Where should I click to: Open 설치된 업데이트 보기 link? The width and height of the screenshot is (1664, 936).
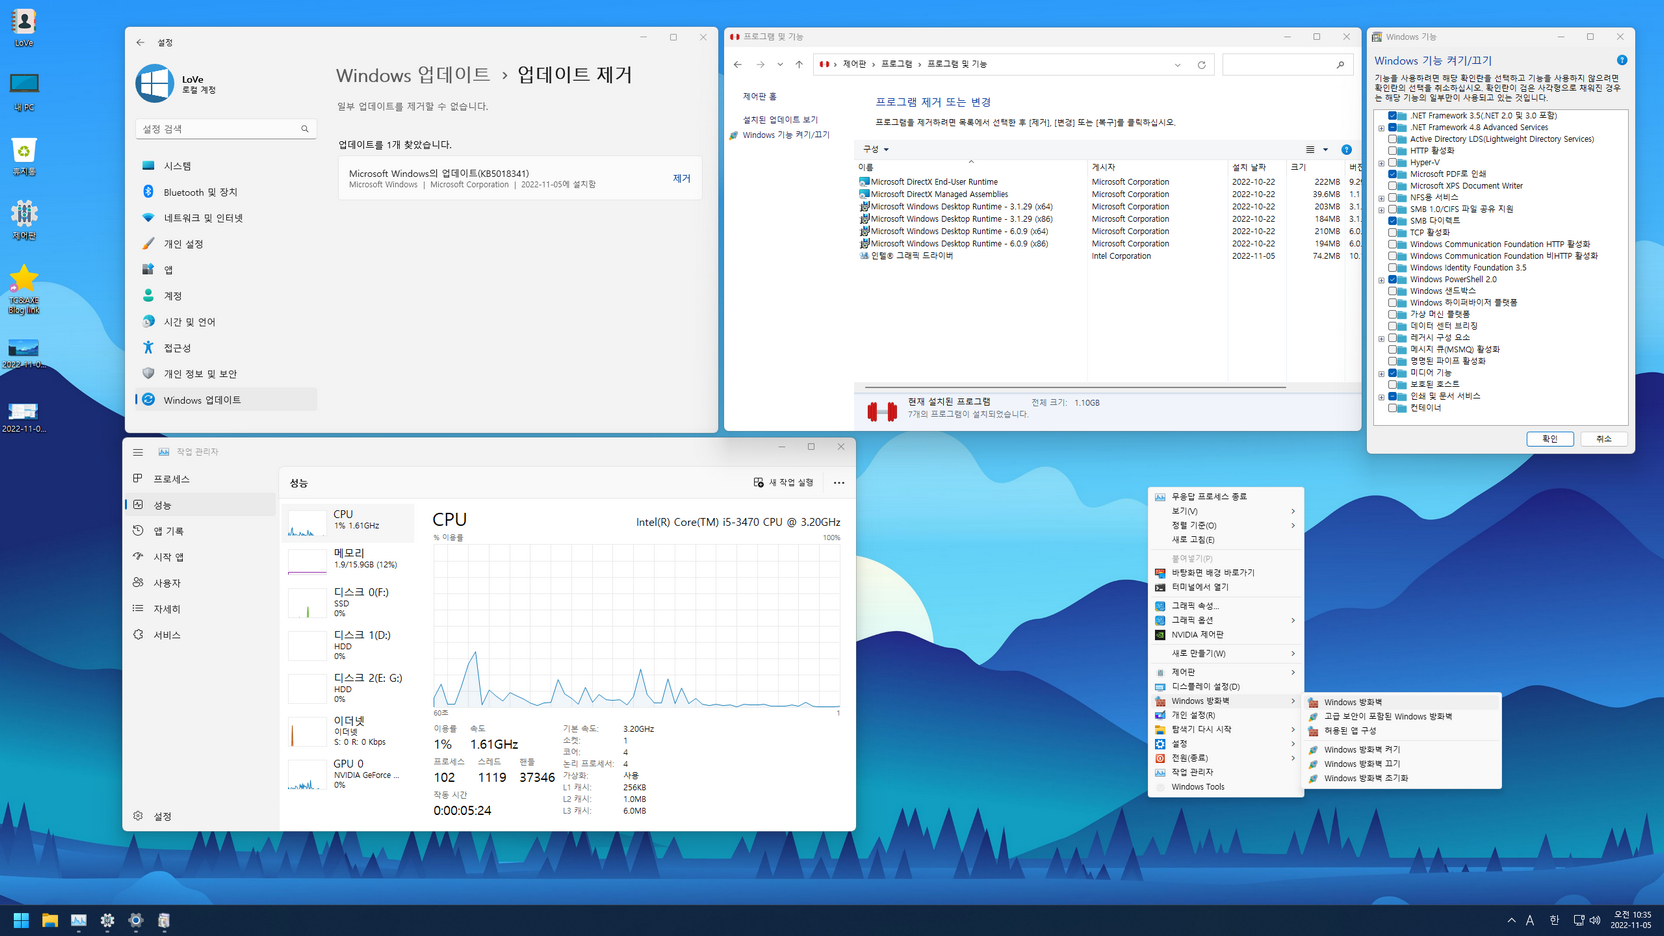(780, 120)
